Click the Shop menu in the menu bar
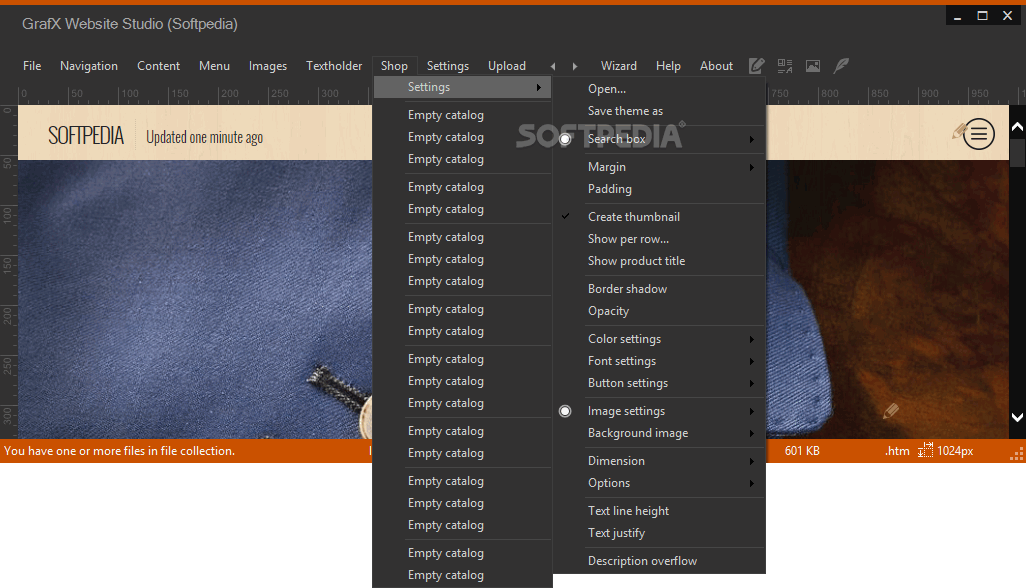This screenshot has height=588, width=1026. point(395,65)
